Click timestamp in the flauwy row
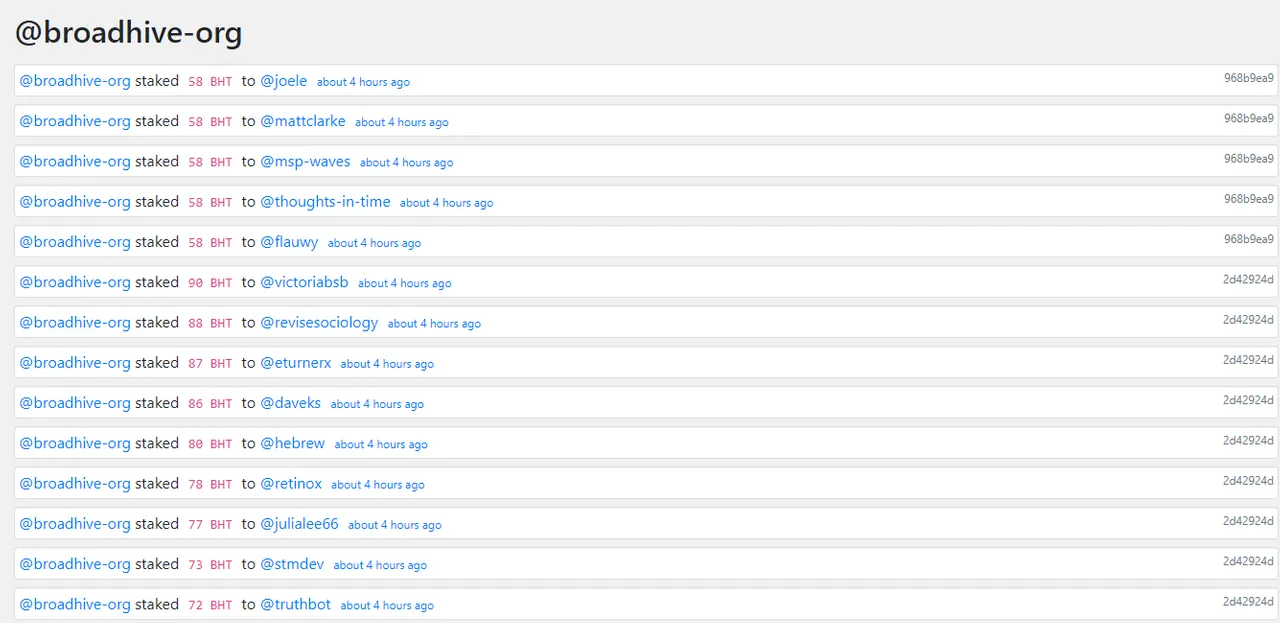 pyautogui.click(x=375, y=243)
